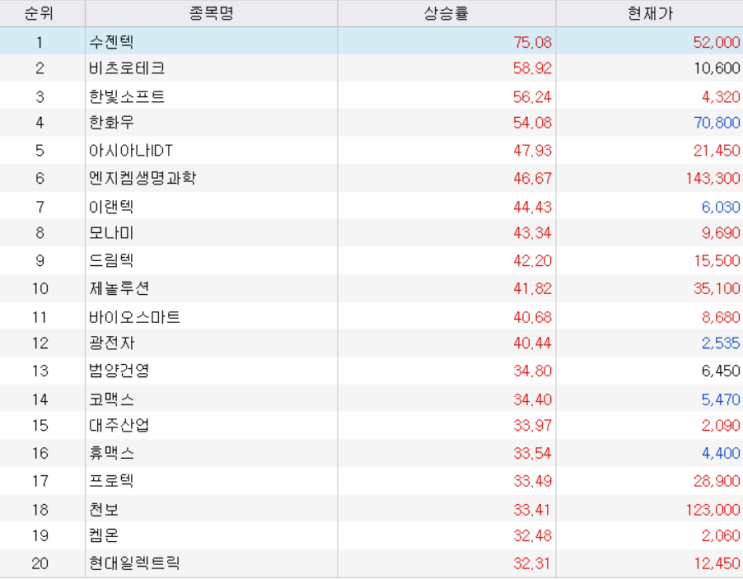Choose 광전자 in the list

point(112,343)
